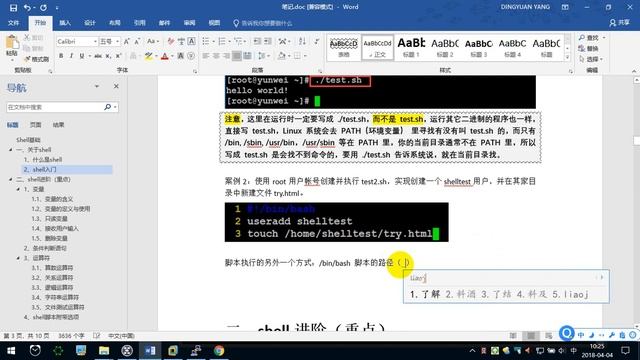Click the Replace icon in Editing group
Viewport: 640px width, 360px height.
click(x=582, y=48)
